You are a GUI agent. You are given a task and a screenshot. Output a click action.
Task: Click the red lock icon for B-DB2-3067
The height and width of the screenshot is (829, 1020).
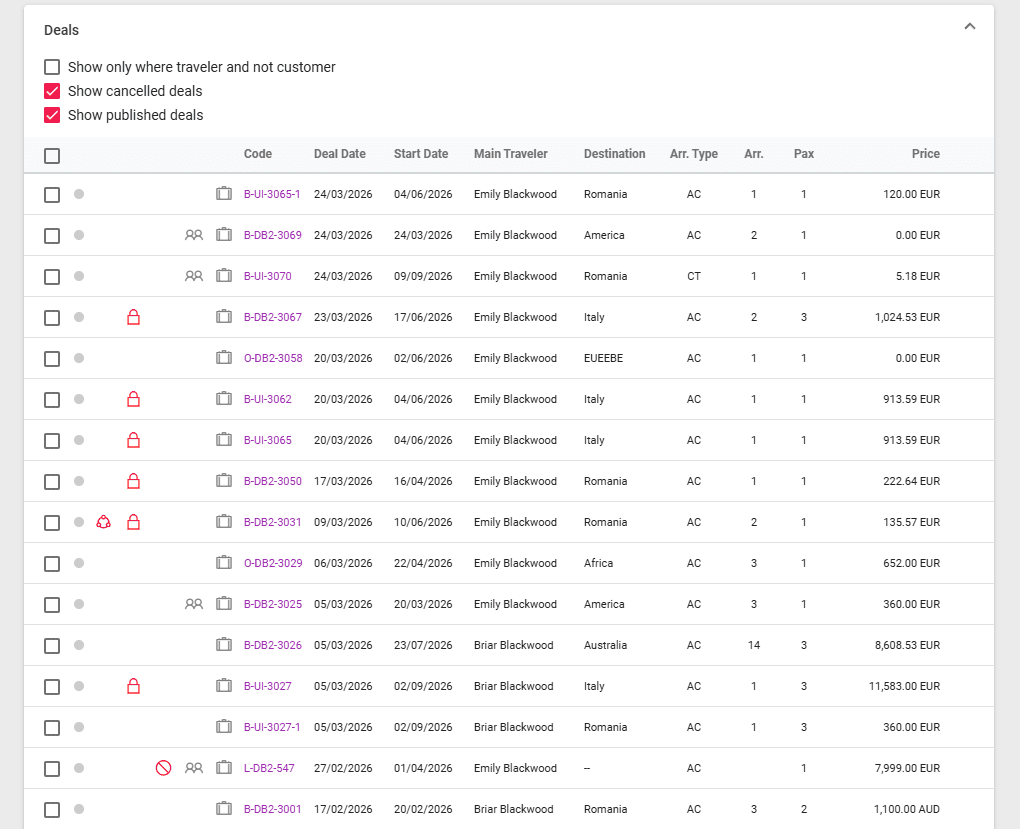[x=133, y=318]
